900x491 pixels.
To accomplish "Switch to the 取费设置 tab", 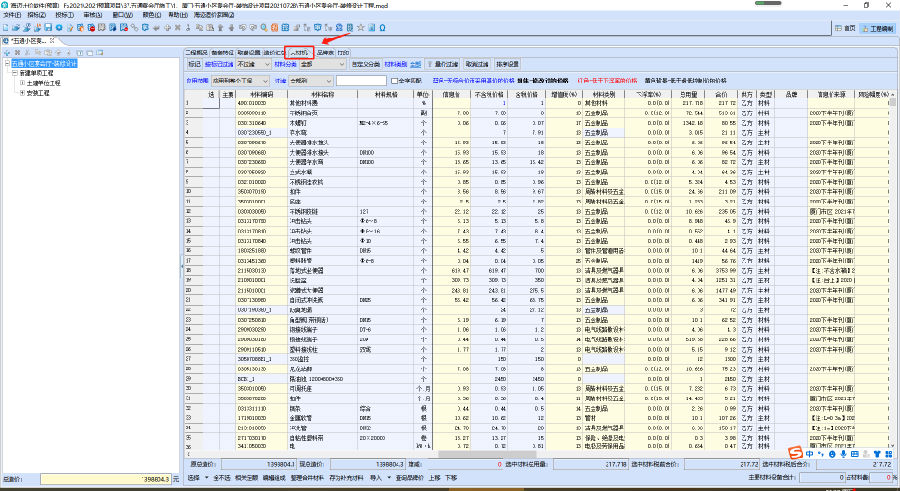I will [249, 52].
